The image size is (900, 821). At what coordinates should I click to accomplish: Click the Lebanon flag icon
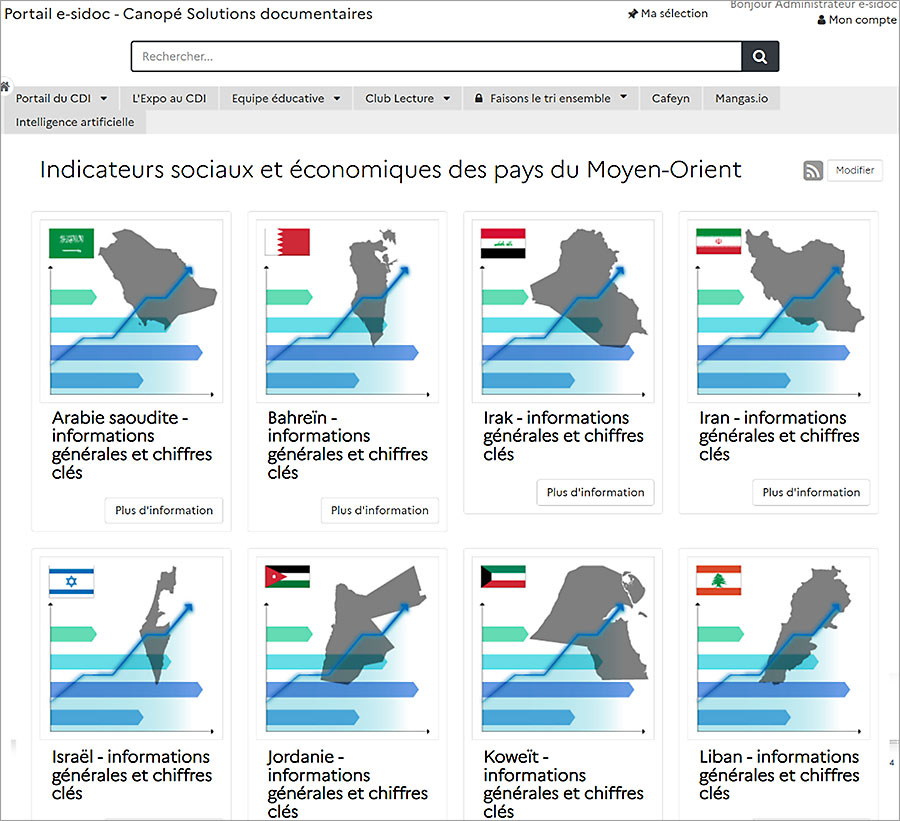(x=718, y=582)
